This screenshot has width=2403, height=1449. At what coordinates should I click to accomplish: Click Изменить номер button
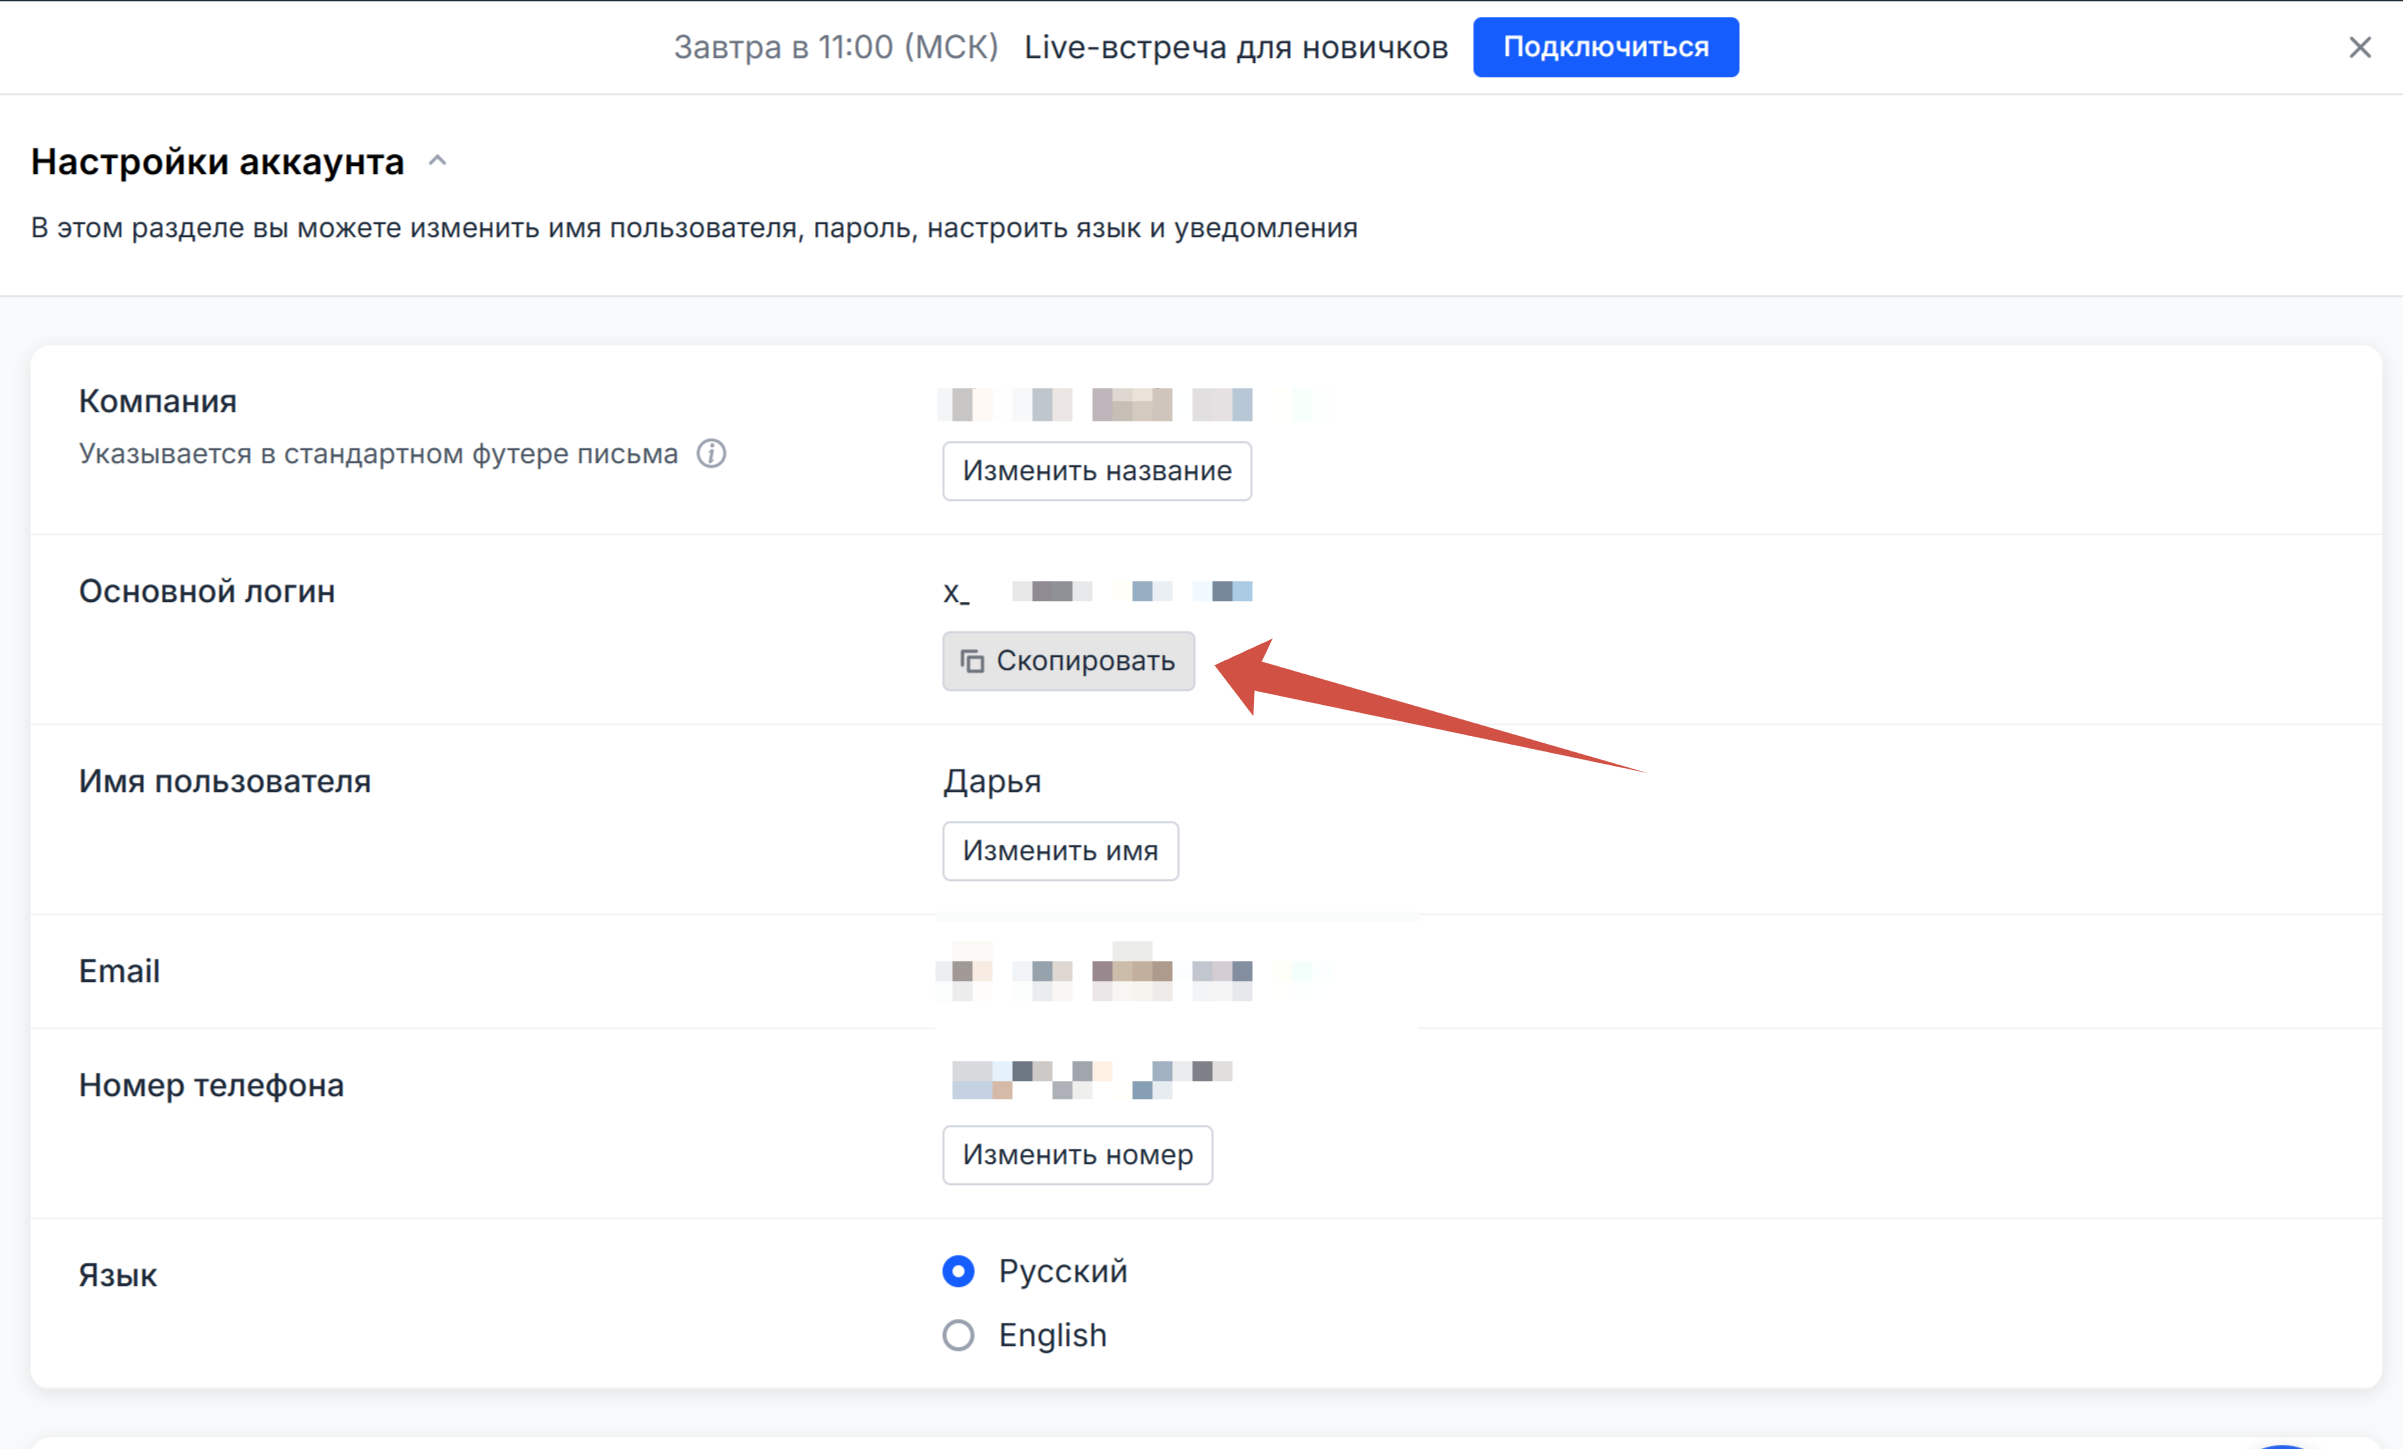pos(1077,1155)
